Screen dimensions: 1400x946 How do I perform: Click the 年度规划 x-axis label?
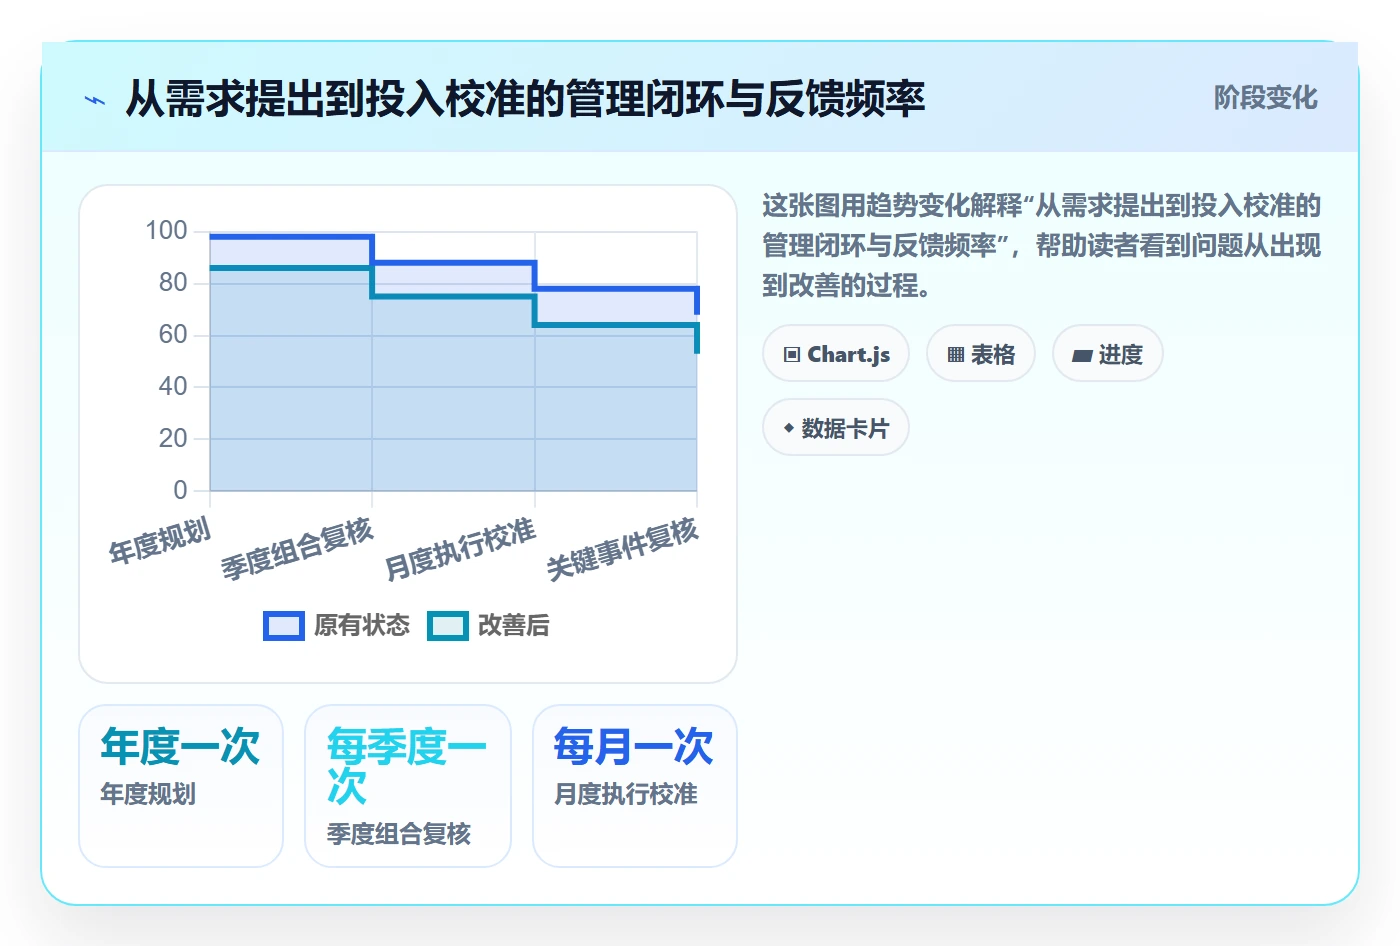[160, 541]
